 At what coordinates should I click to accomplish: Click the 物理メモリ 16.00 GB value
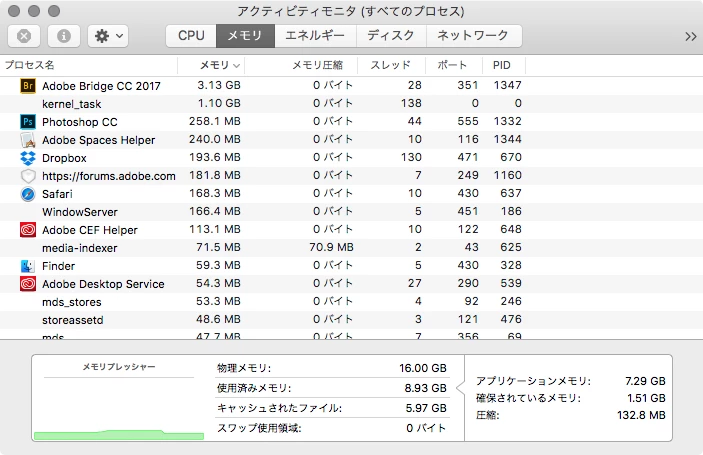tap(423, 368)
